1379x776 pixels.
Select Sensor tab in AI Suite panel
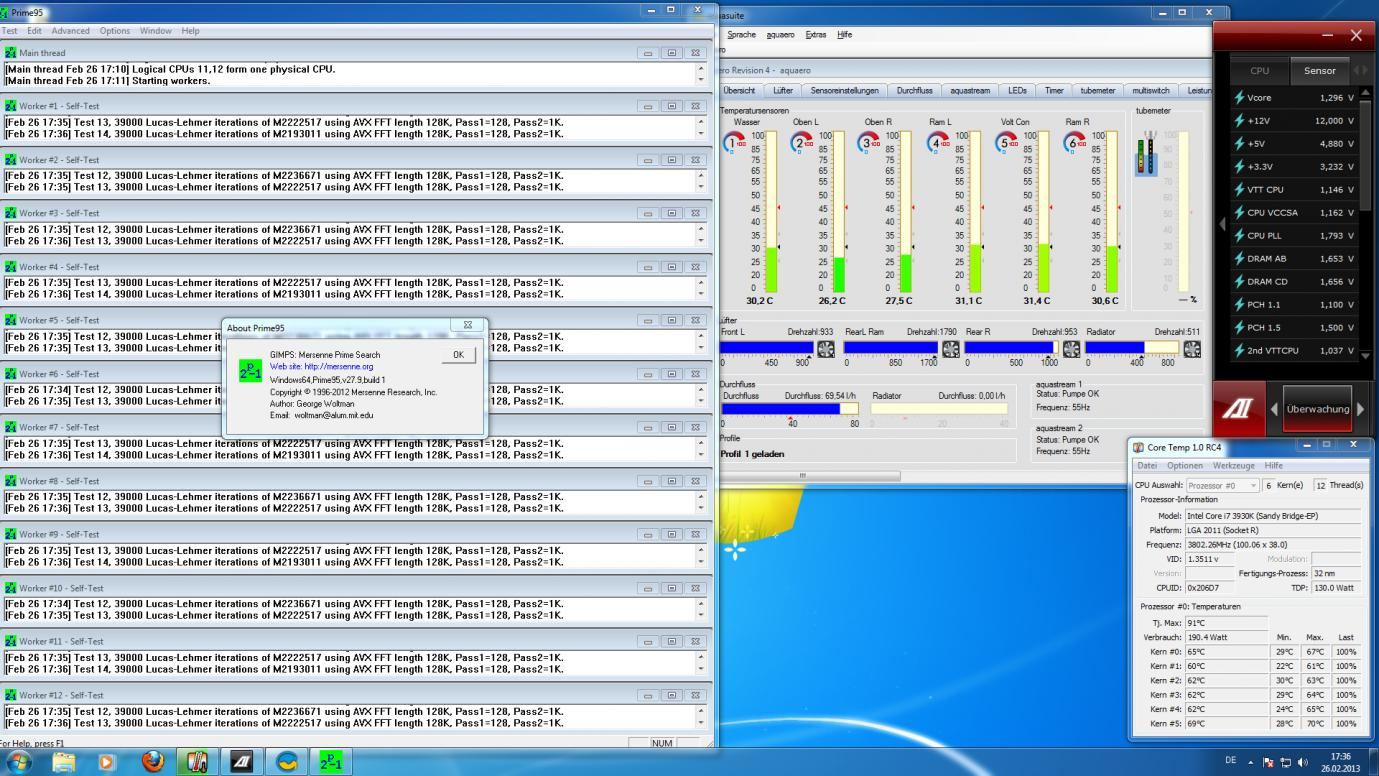pyautogui.click(x=1319, y=70)
